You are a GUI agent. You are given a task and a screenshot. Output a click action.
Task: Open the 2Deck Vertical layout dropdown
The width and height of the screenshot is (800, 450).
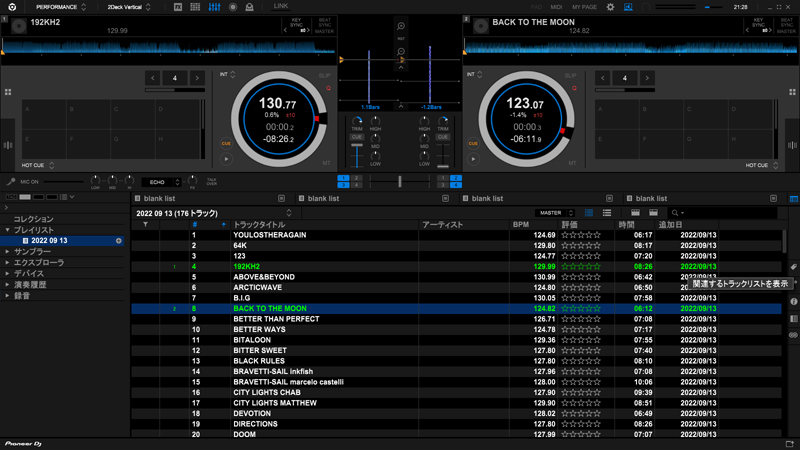point(130,7)
